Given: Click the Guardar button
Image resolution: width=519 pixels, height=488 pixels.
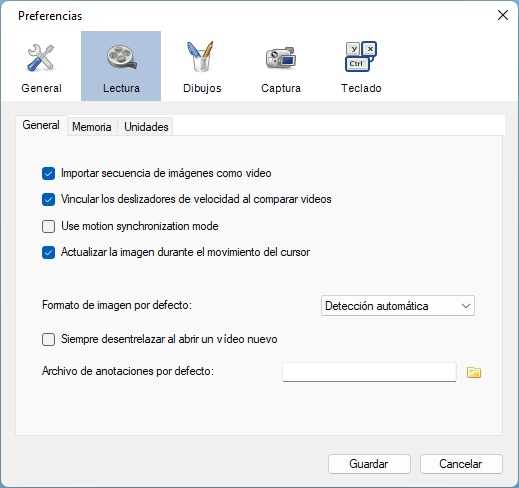Looking at the screenshot, I should click(x=369, y=464).
